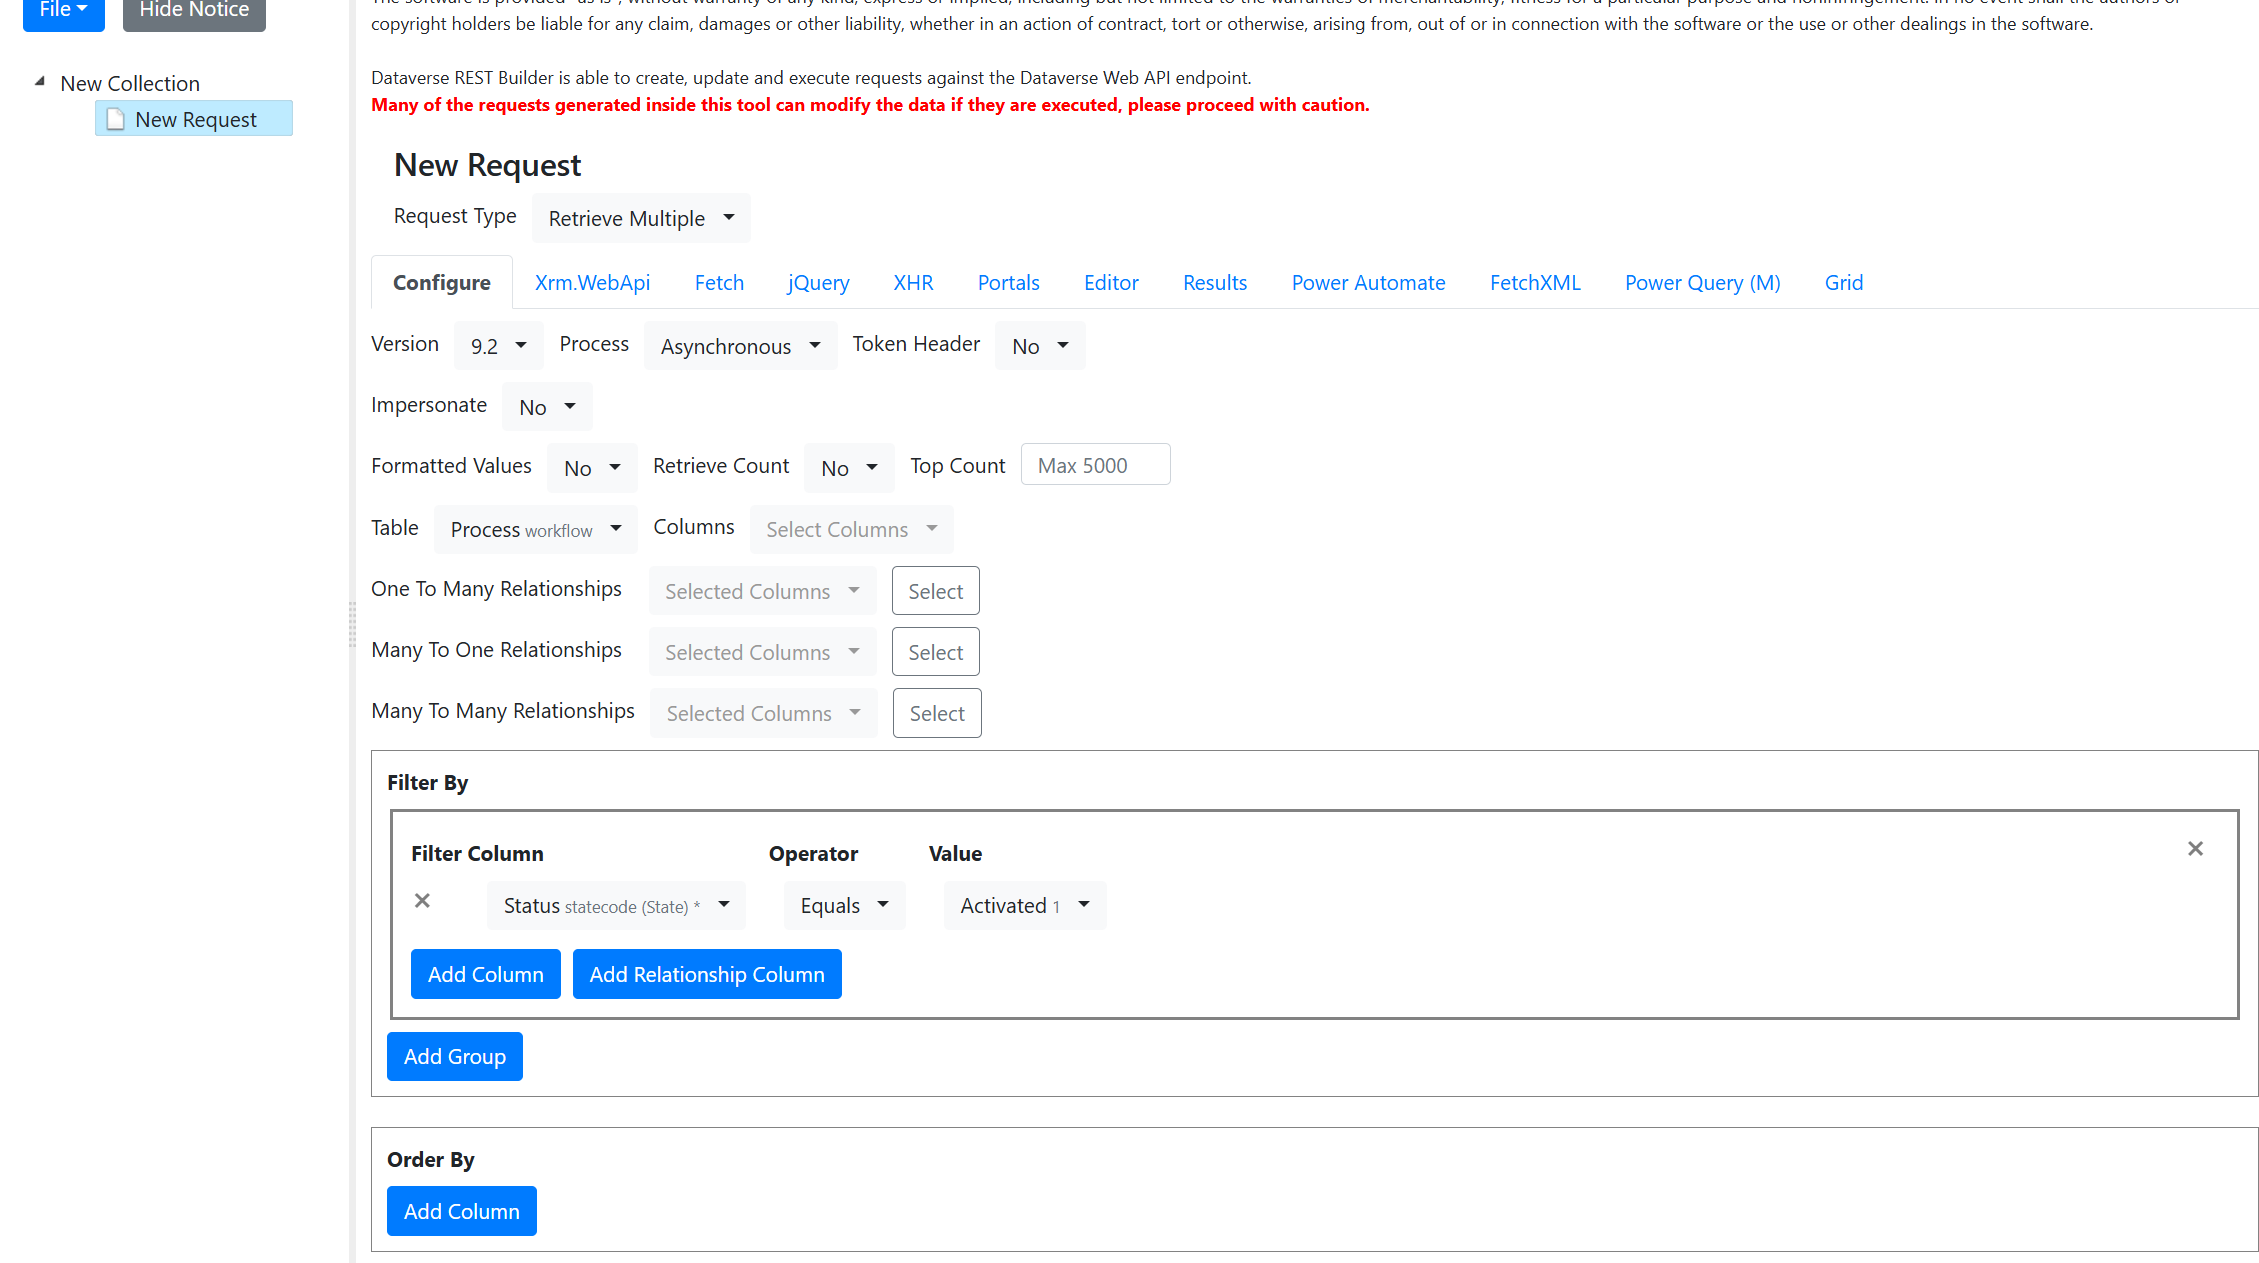This screenshot has width=2259, height=1263.
Task: Click Add Column in Filter By
Action: pyautogui.click(x=486, y=974)
